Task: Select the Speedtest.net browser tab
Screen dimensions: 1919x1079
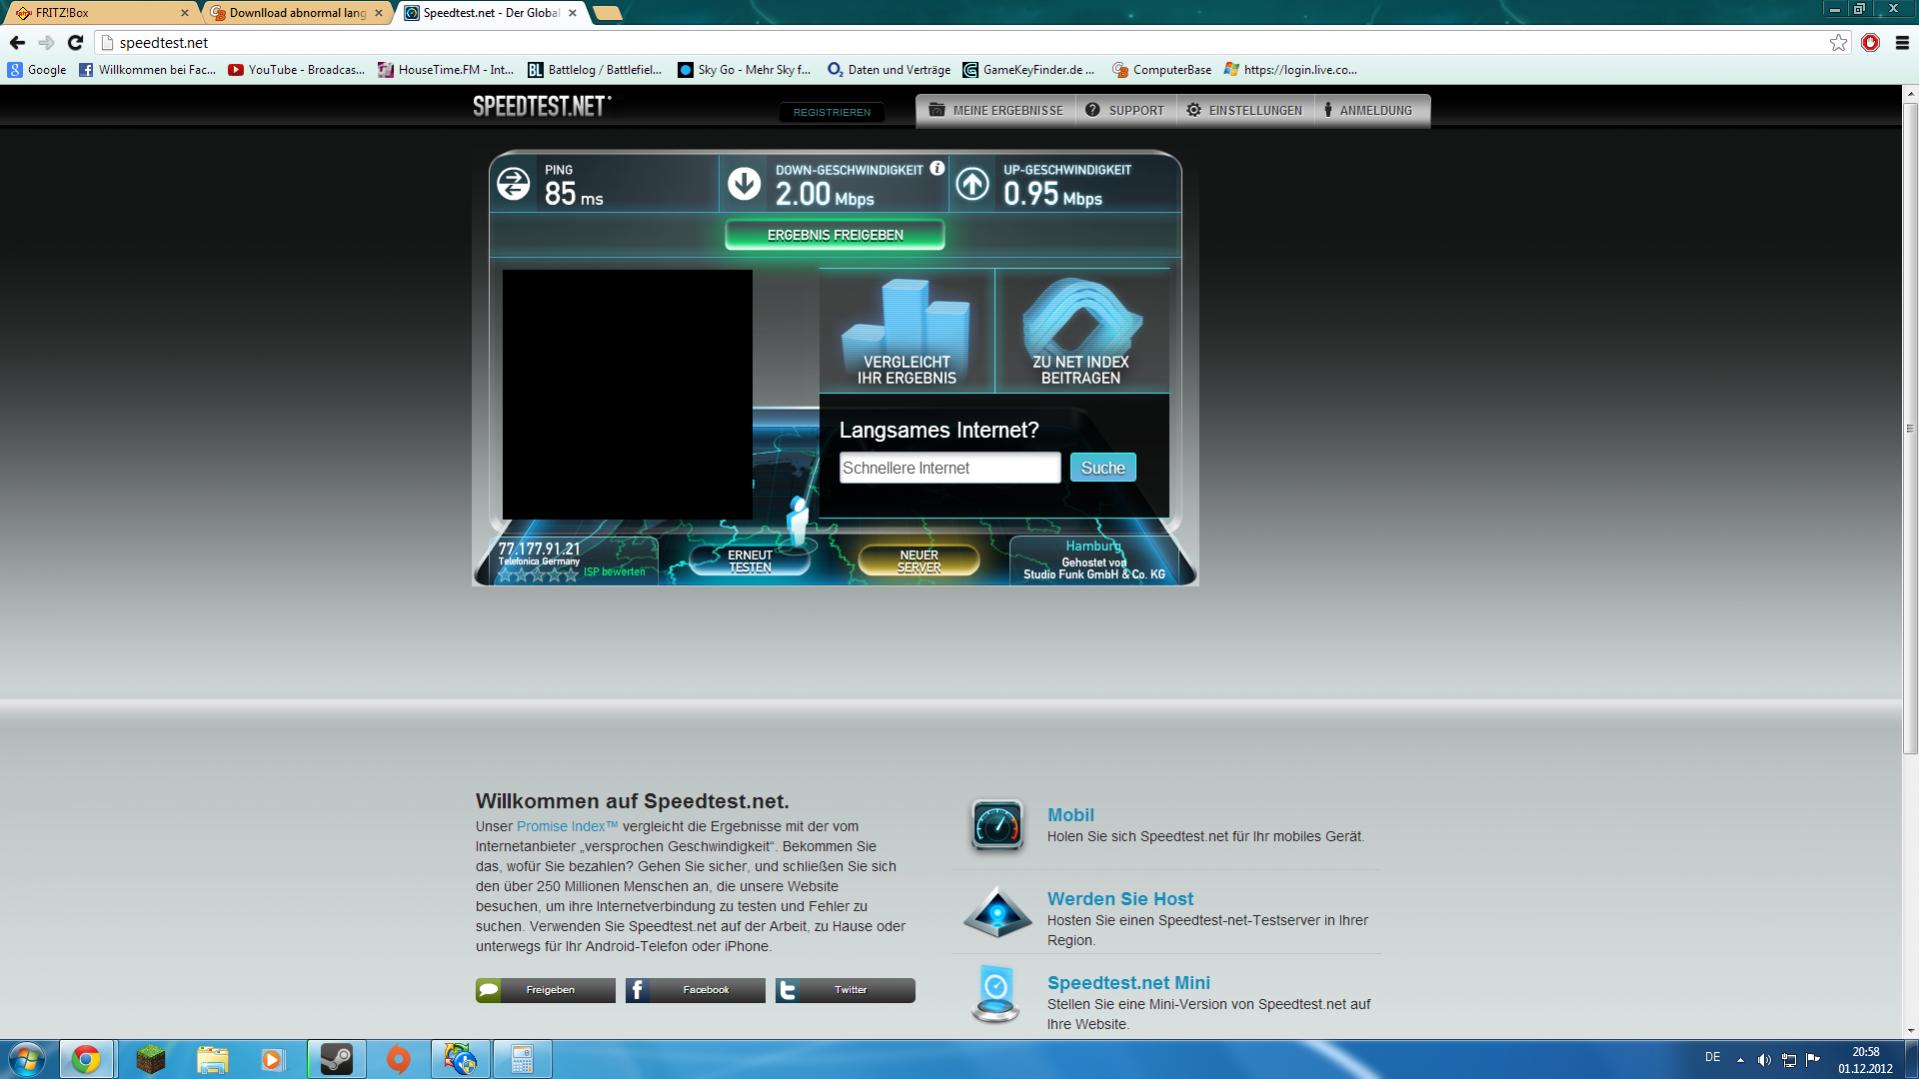Action: pyautogui.click(x=490, y=13)
